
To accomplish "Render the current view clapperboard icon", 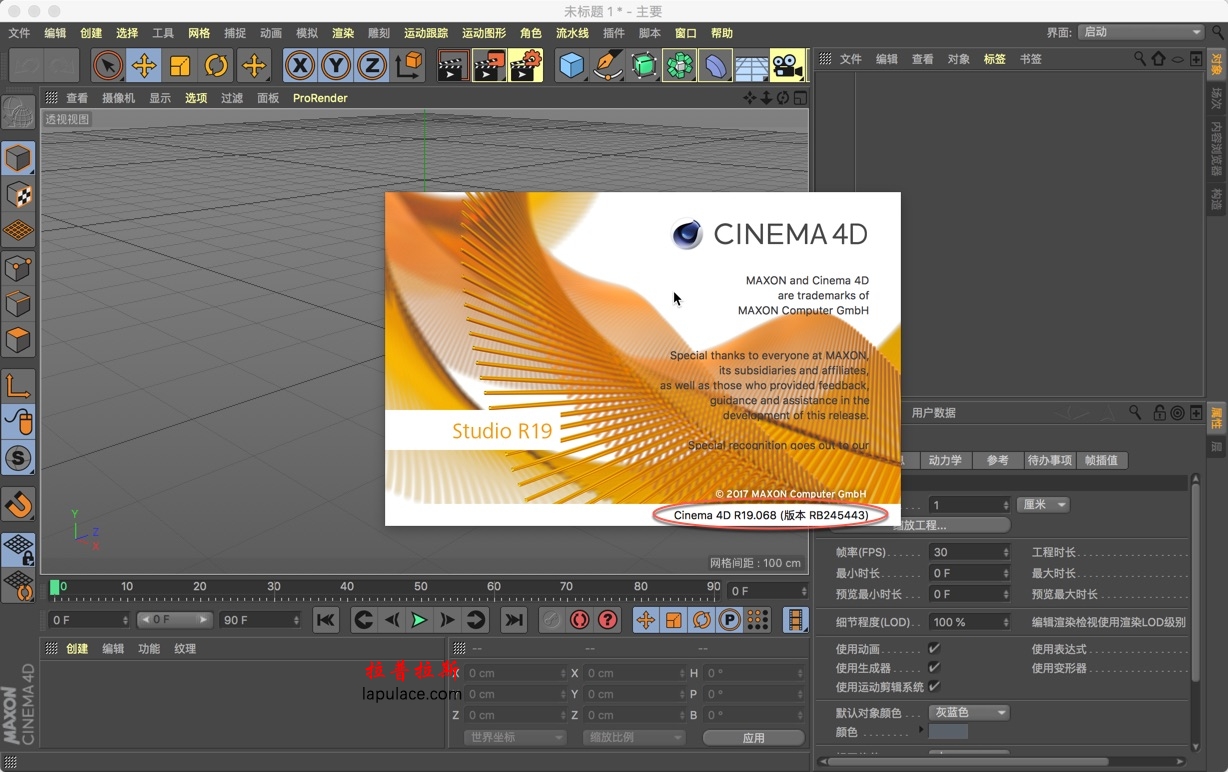I will 453,66.
